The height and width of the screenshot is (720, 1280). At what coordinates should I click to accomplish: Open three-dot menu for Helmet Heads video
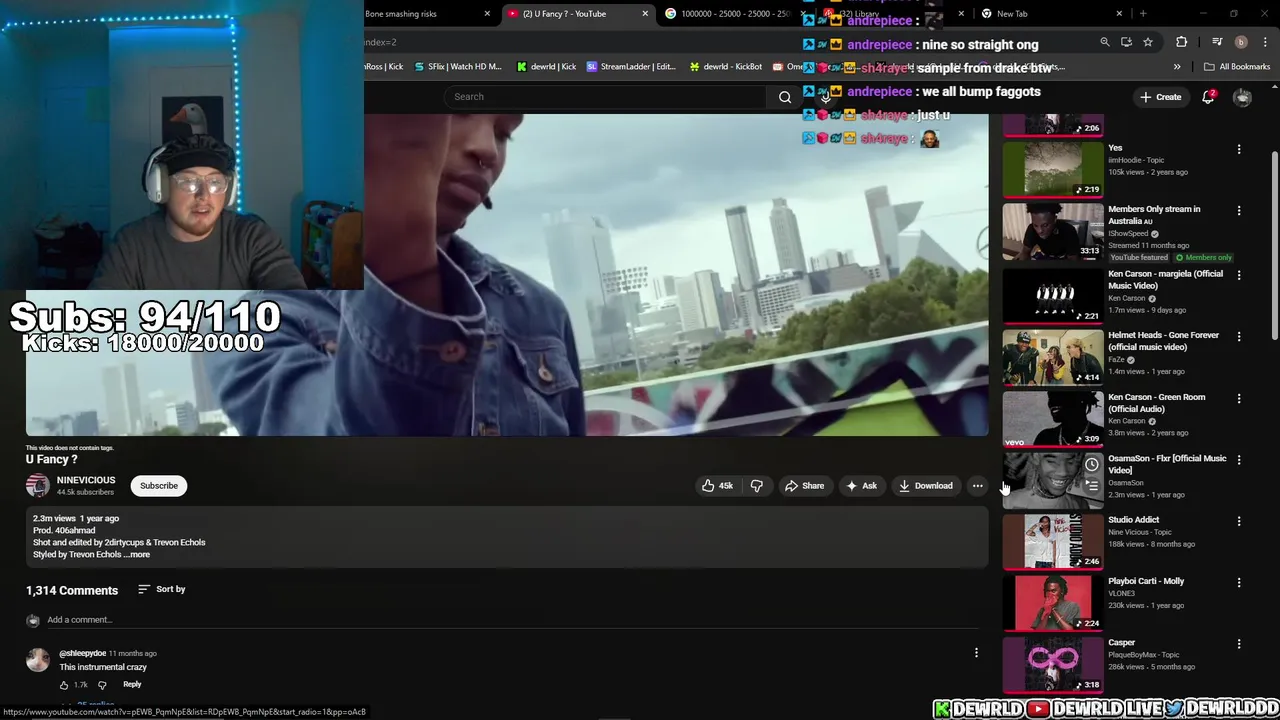click(x=1239, y=337)
